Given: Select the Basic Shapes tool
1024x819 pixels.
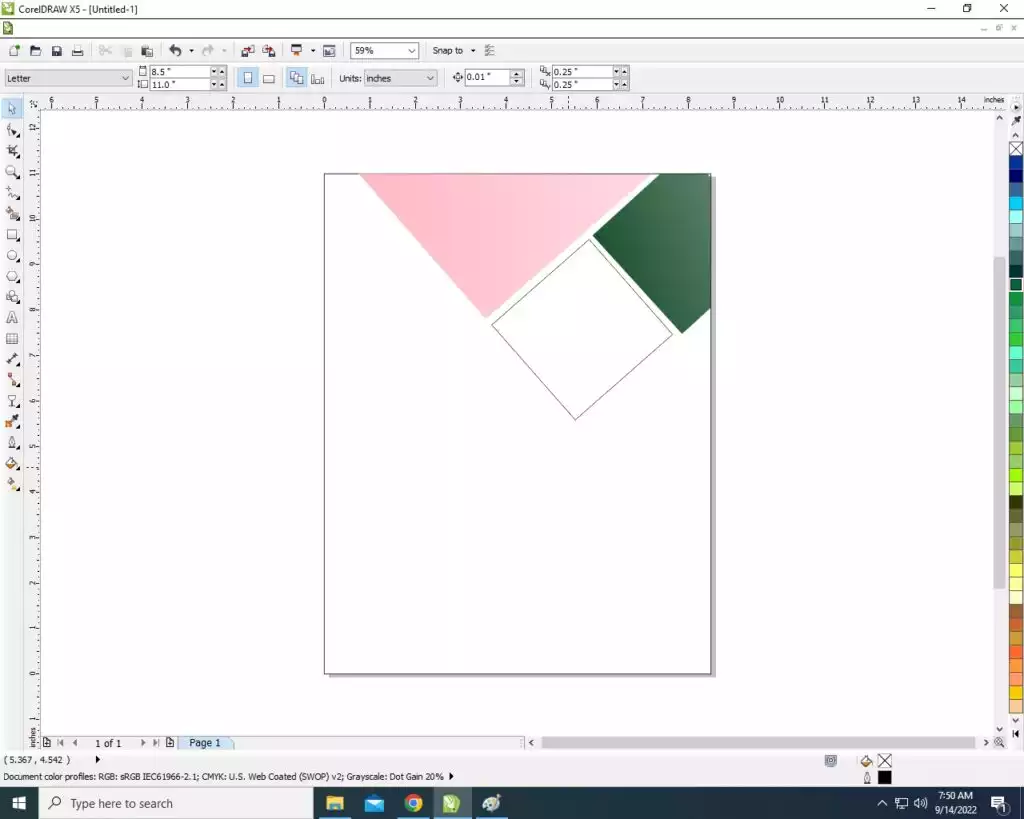Looking at the screenshot, I should coord(12,297).
